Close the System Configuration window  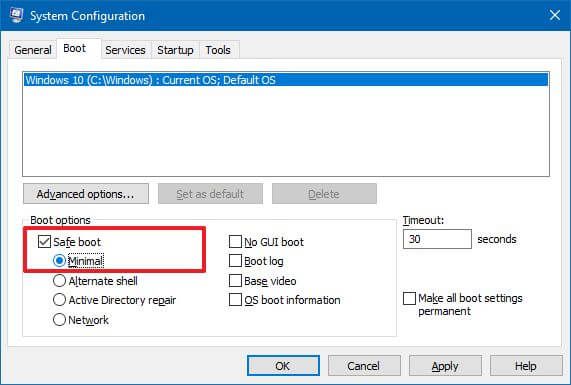555,15
